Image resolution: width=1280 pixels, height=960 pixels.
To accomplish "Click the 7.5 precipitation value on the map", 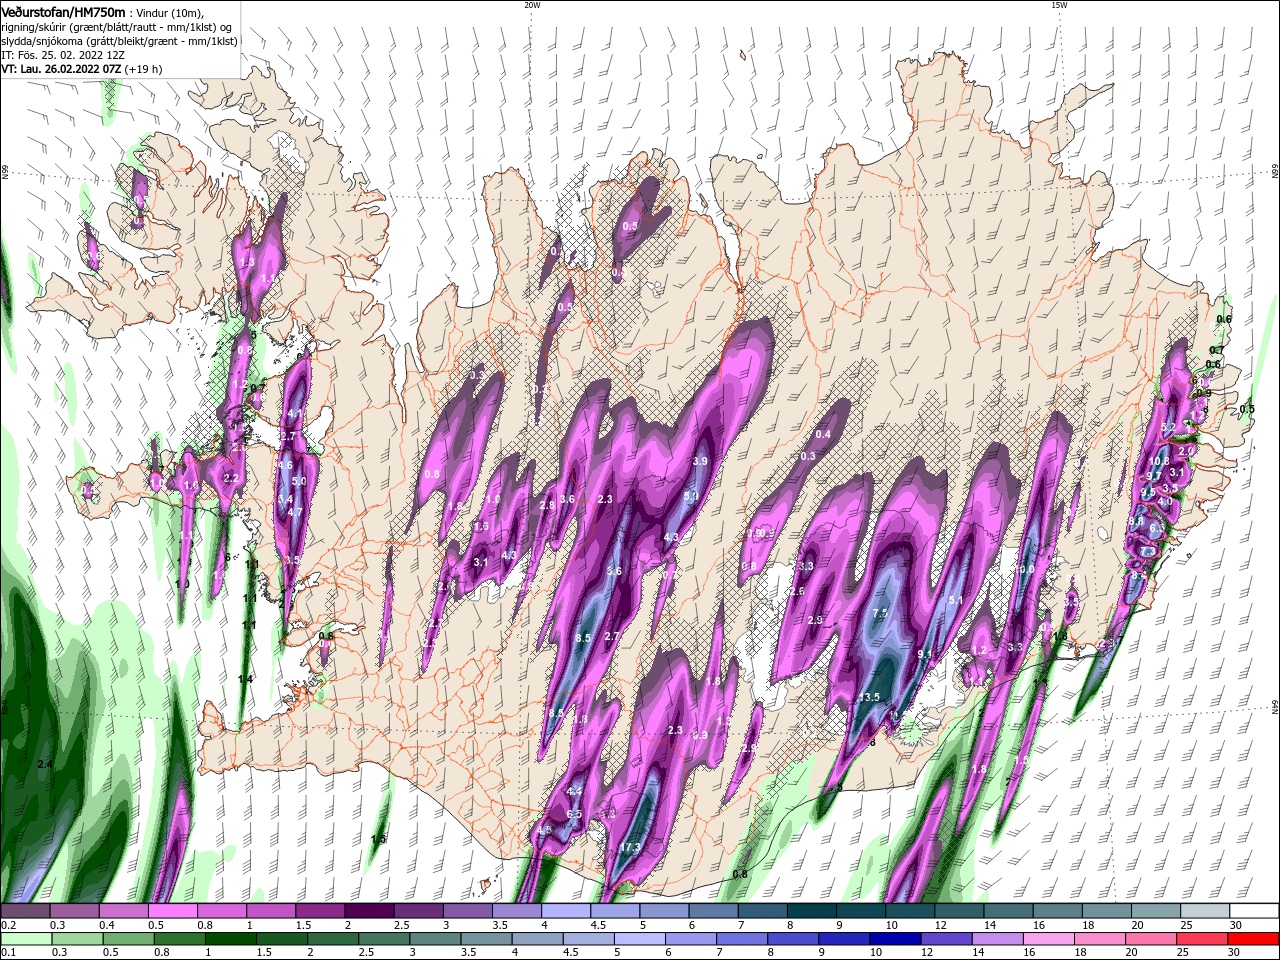I will pyautogui.click(x=880, y=613).
